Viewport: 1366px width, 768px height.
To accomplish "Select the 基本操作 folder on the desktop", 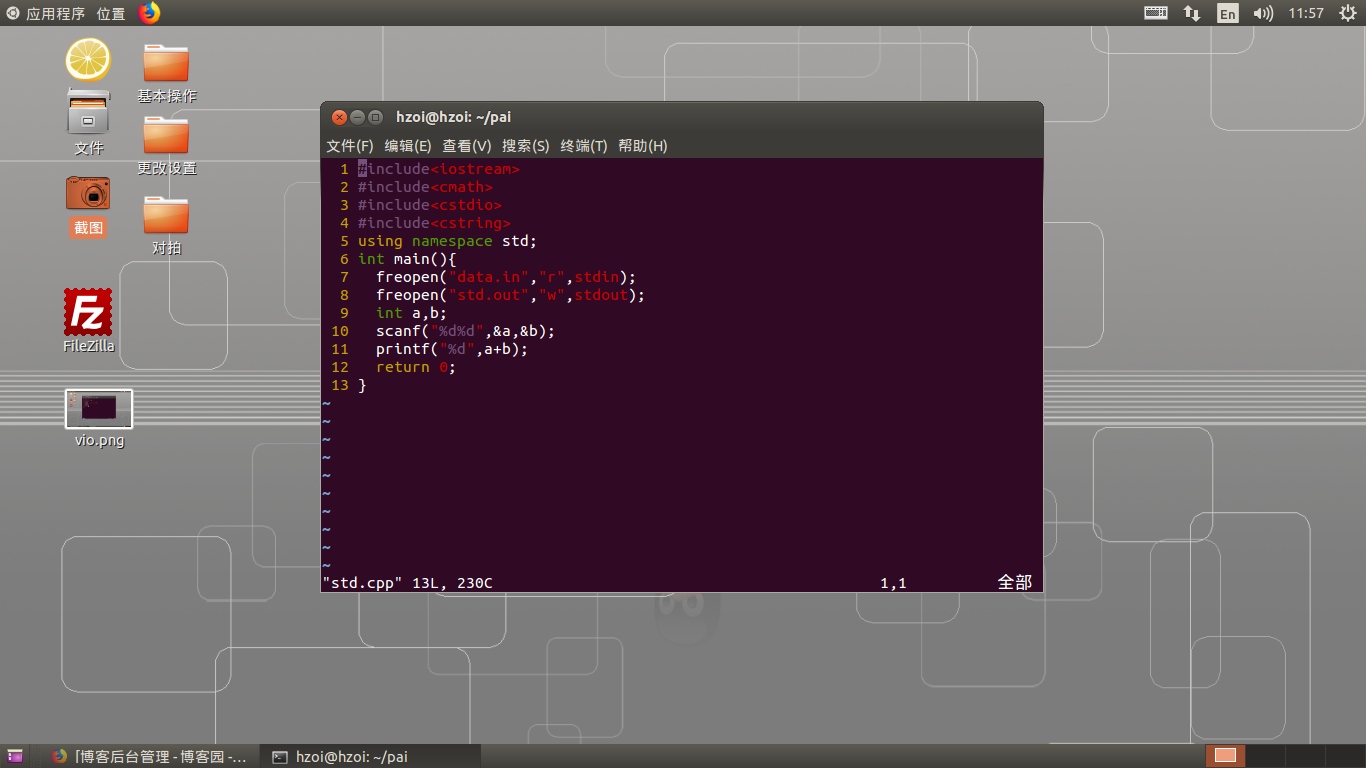I will [x=166, y=74].
